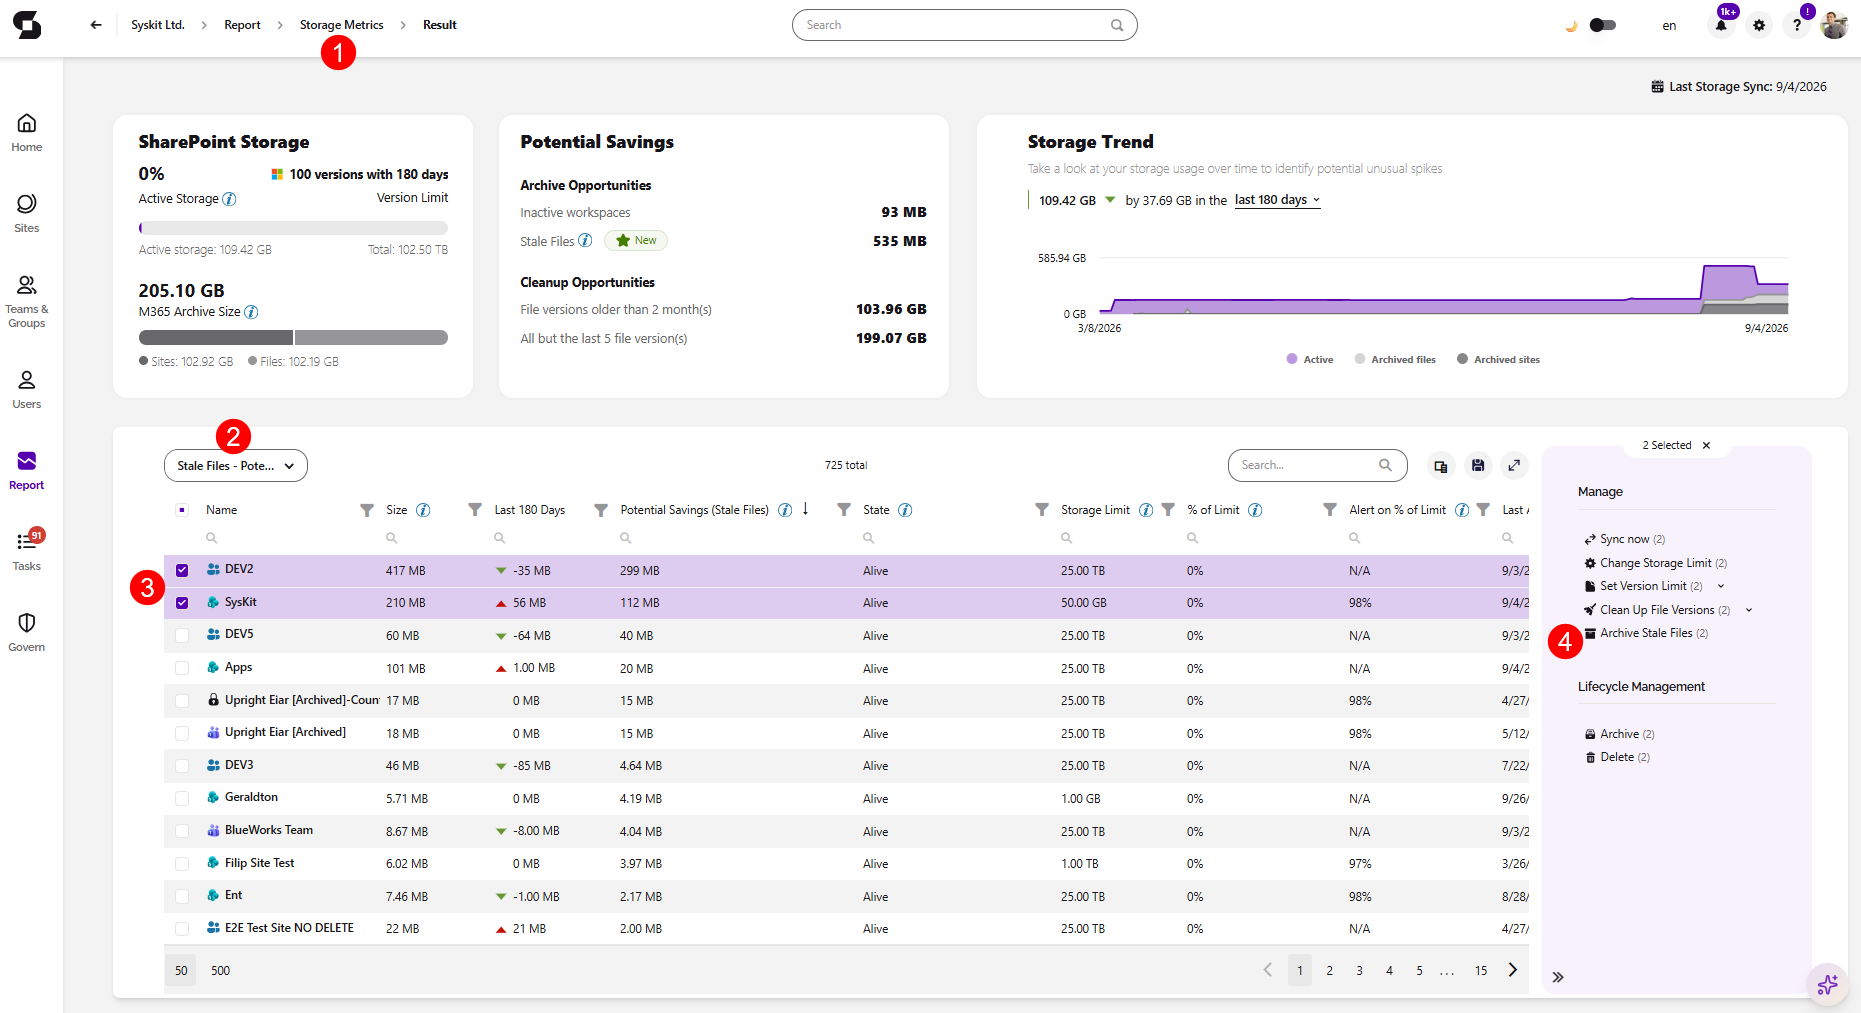The height and width of the screenshot is (1013, 1861).
Task: Uncheck the SysKit row checkbox
Action: click(182, 603)
